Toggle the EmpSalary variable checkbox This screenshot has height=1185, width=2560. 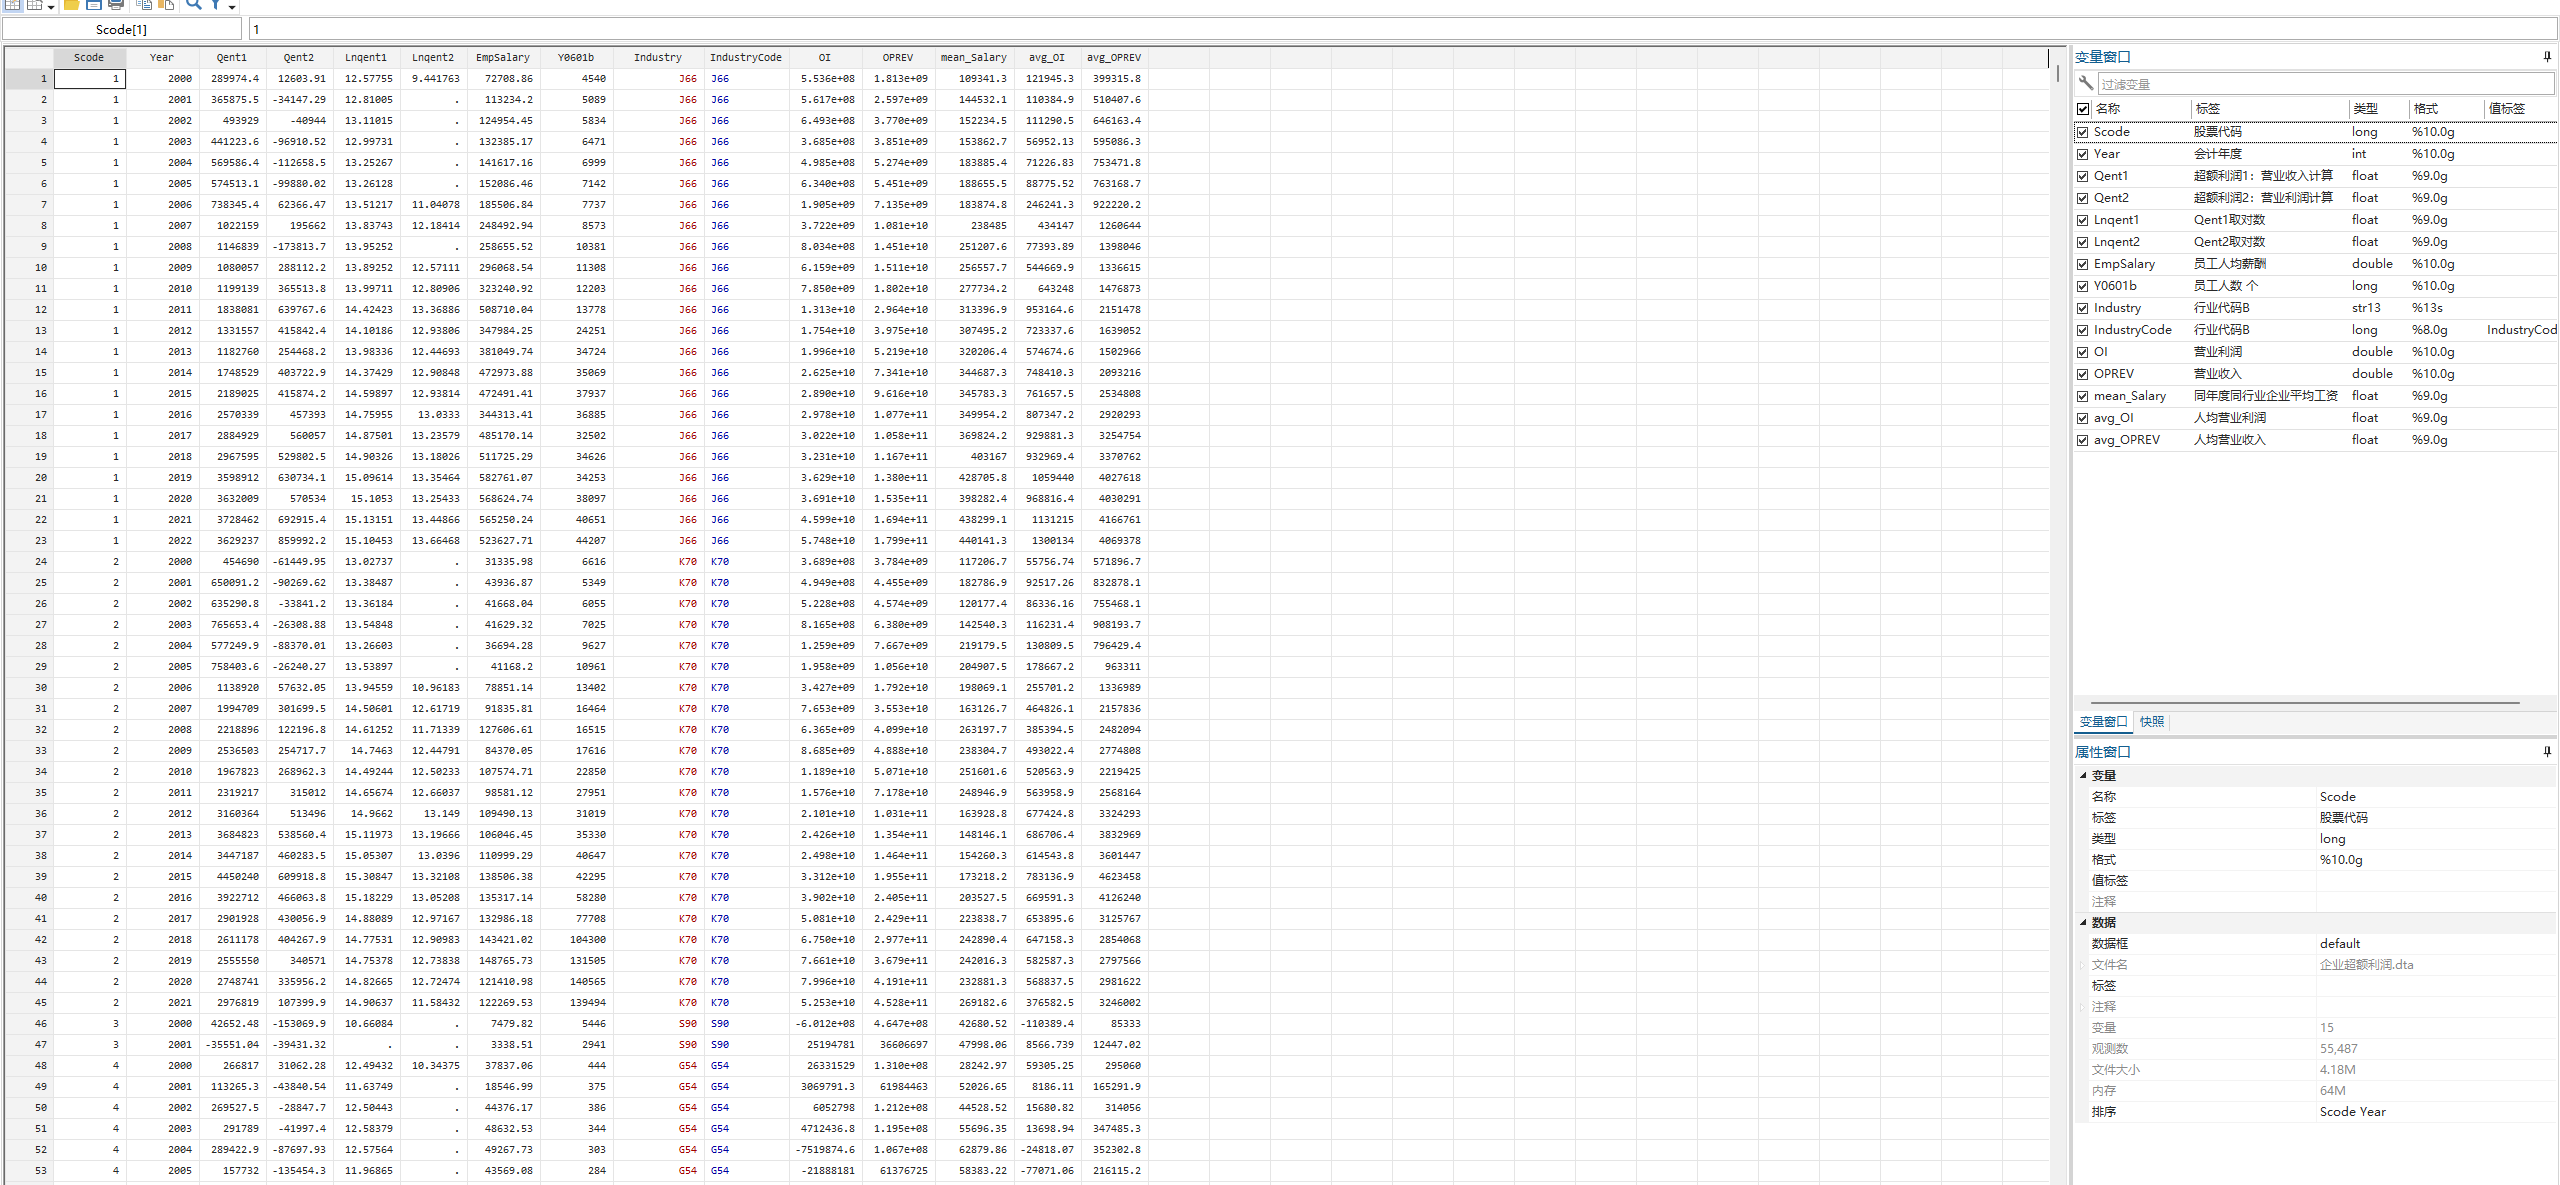pos(2083,264)
